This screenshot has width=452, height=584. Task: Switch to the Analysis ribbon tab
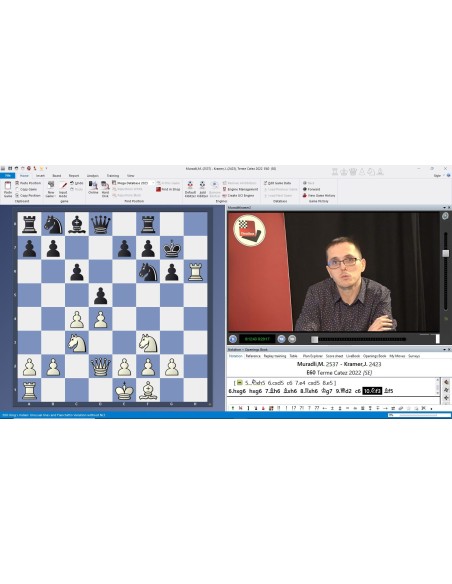point(93,175)
